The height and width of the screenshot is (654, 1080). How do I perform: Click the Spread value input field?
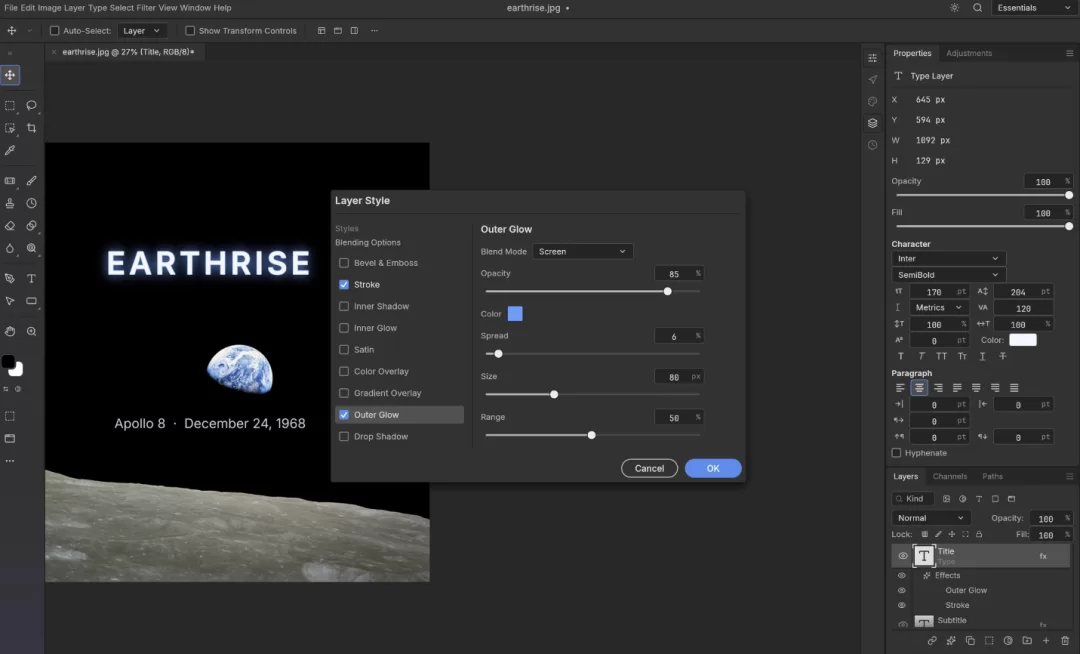(x=678, y=336)
